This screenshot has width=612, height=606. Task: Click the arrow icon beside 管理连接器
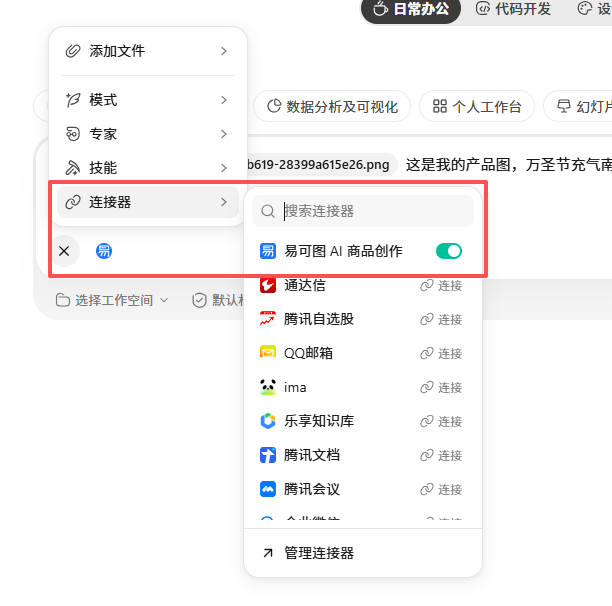[268, 553]
